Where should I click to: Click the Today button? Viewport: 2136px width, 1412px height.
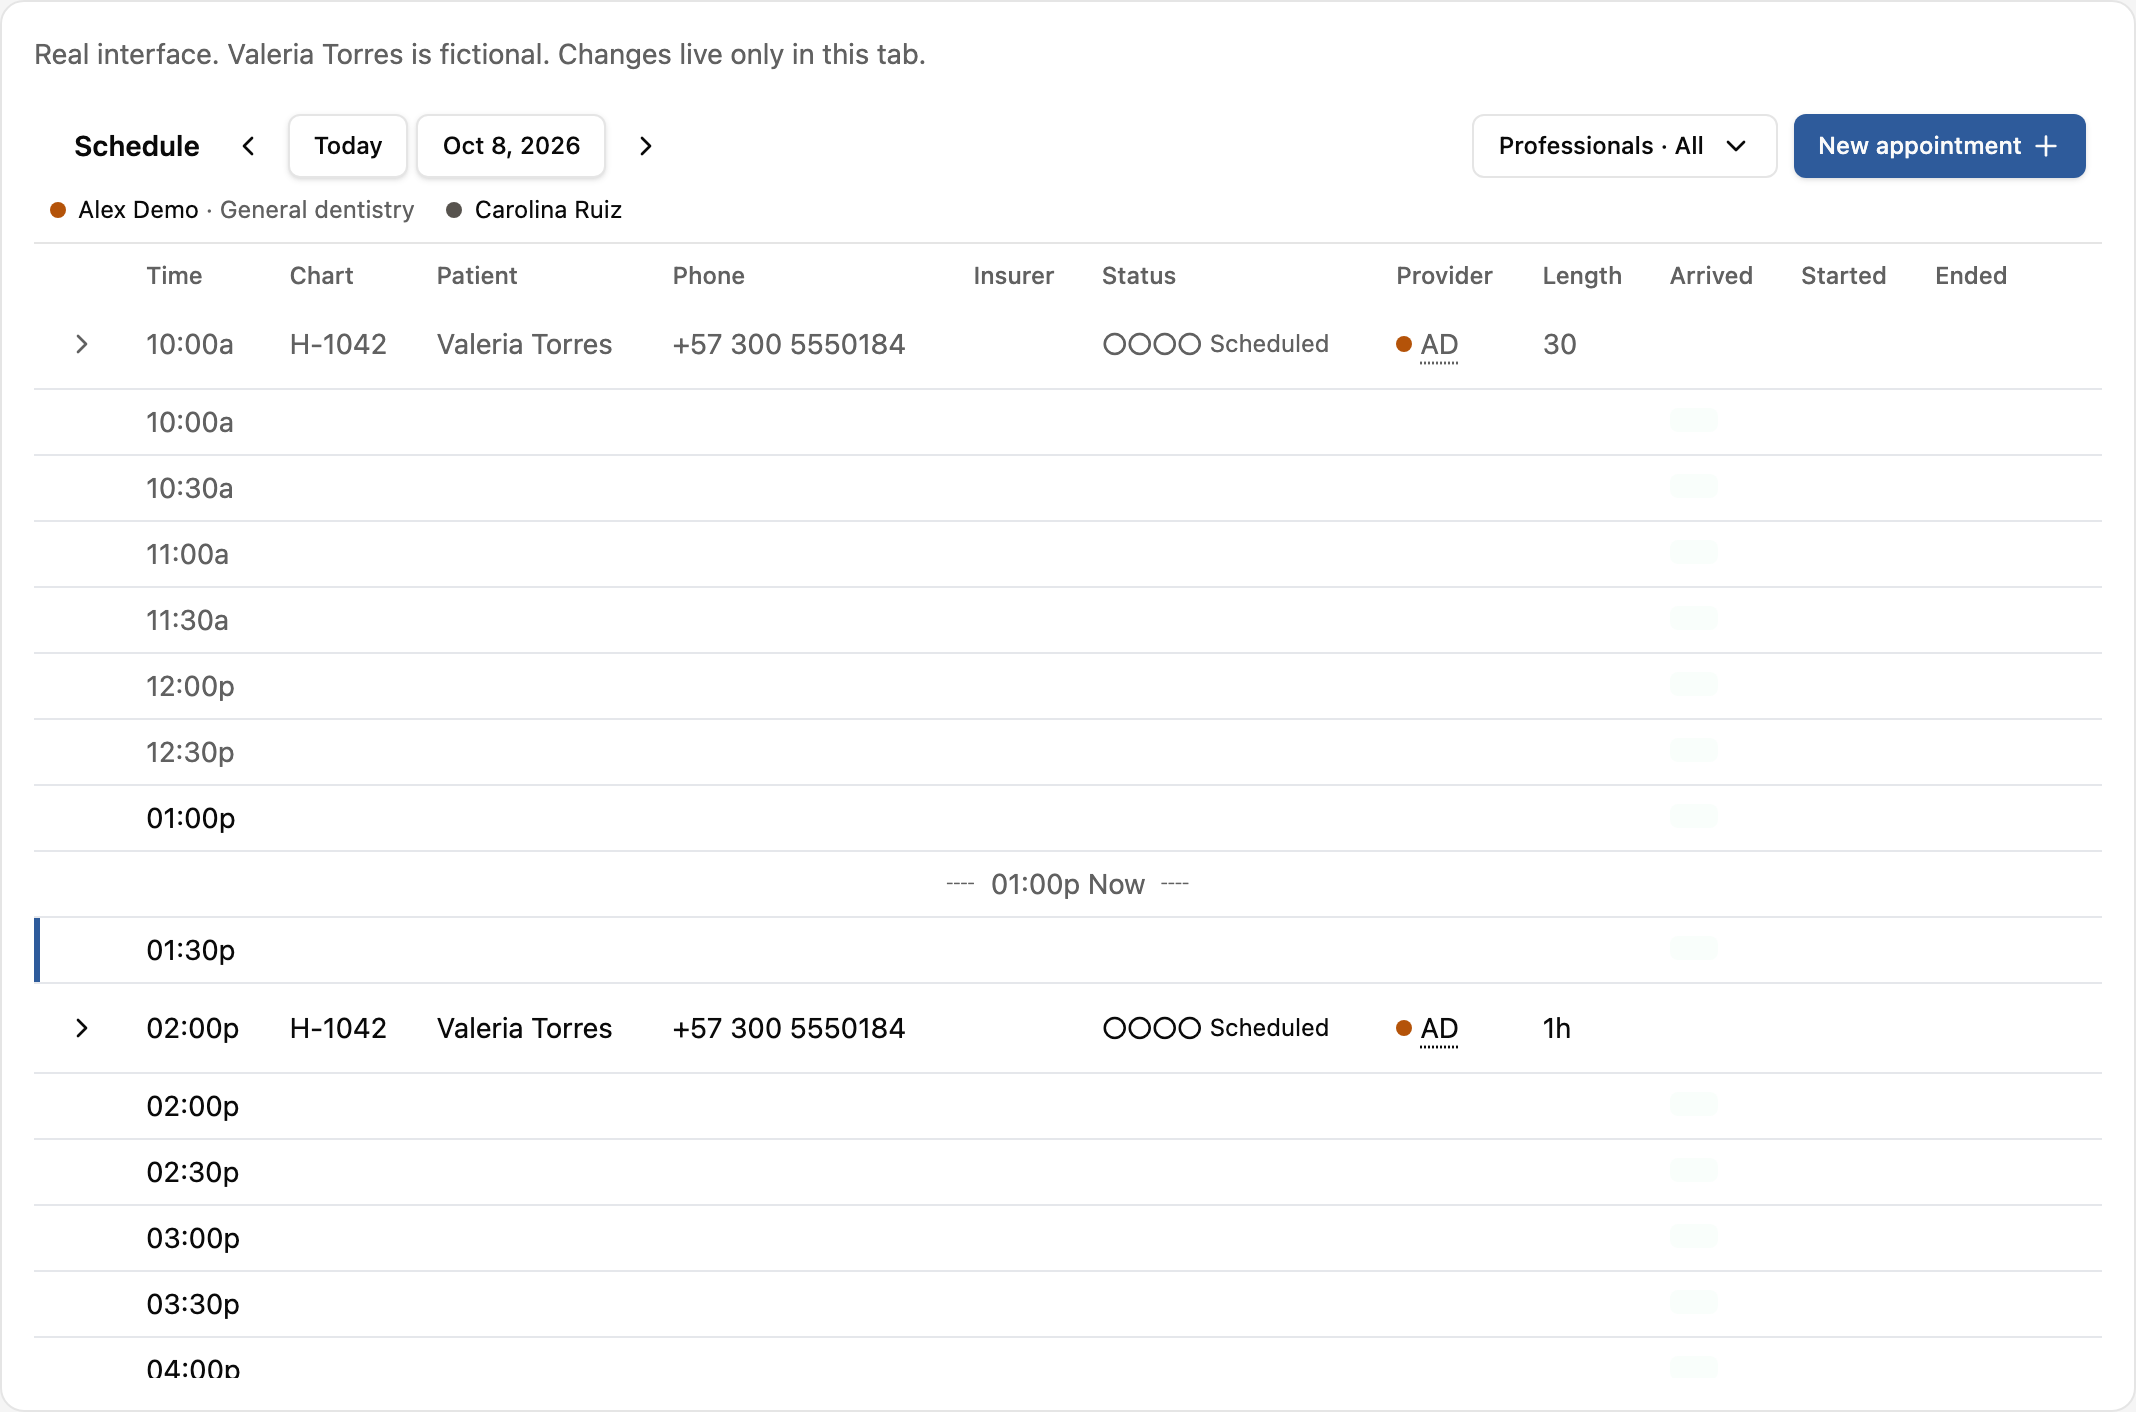[348, 146]
